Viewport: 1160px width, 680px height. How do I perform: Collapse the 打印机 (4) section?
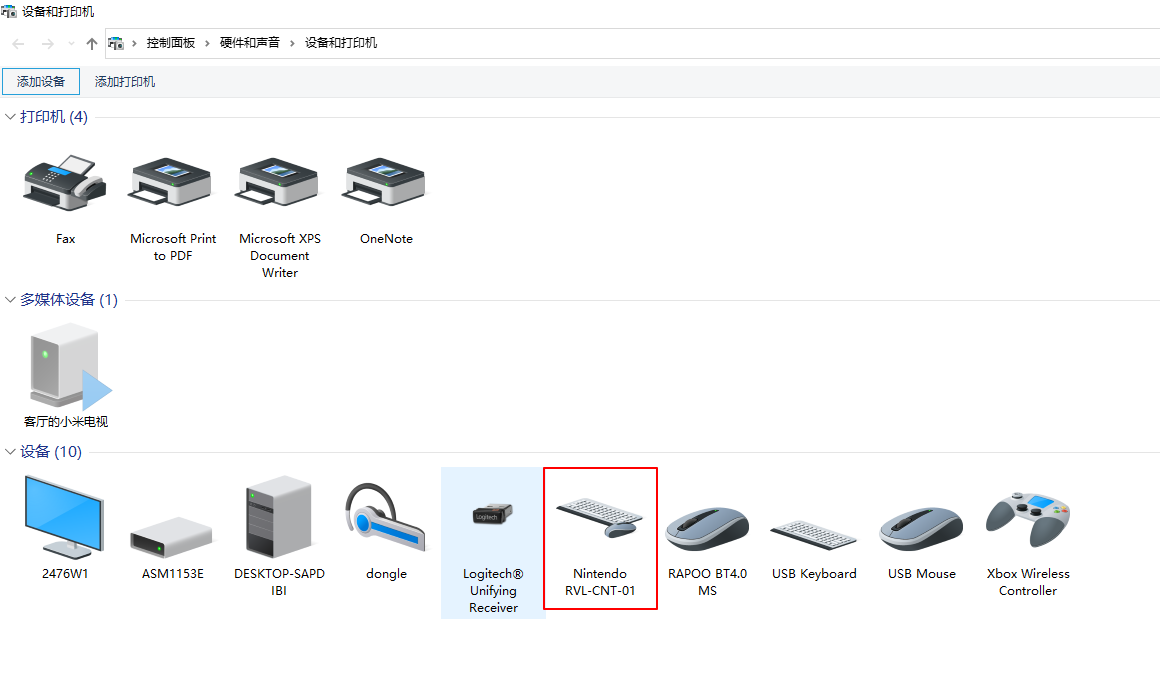pos(10,117)
